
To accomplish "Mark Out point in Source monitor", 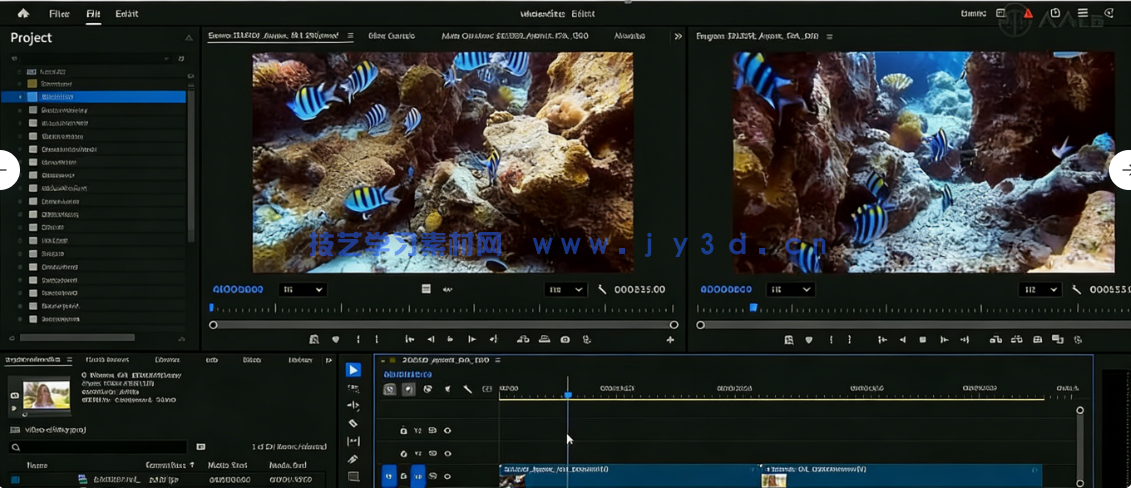I will (x=377, y=340).
